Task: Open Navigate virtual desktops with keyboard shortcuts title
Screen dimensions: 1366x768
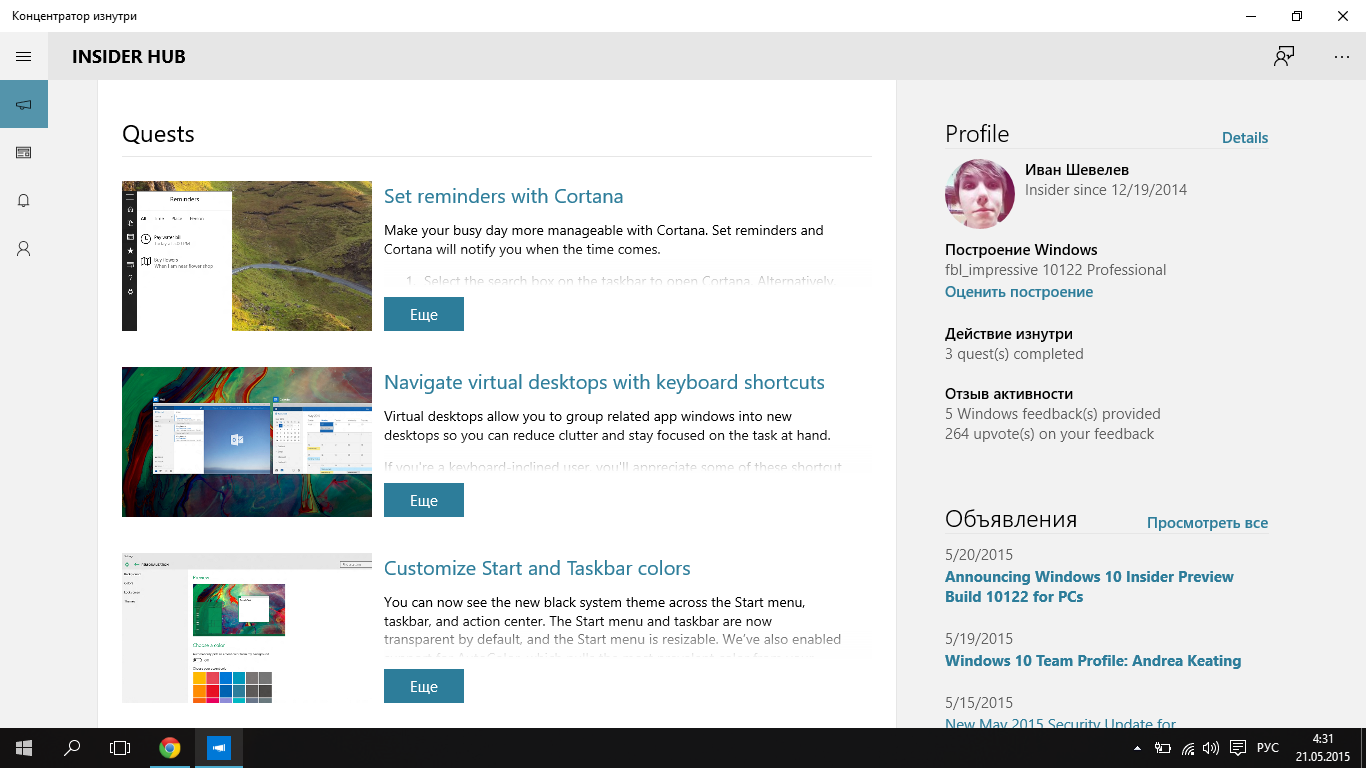Action: pyautogui.click(x=604, y=382)
